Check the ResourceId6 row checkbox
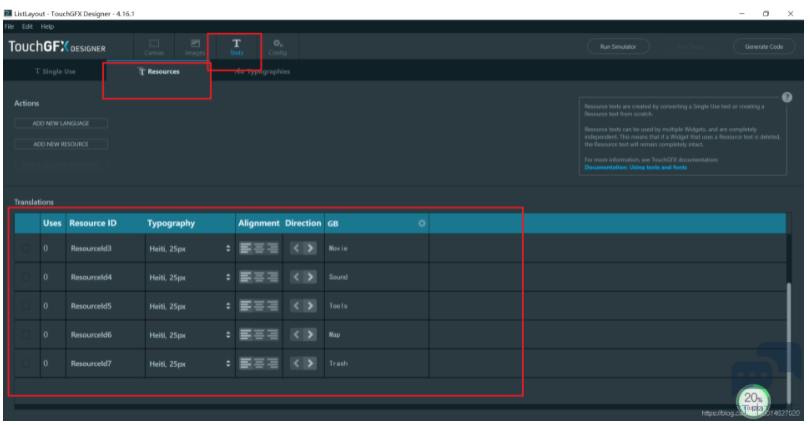This screenshot has width=810, height=425. 26,335
